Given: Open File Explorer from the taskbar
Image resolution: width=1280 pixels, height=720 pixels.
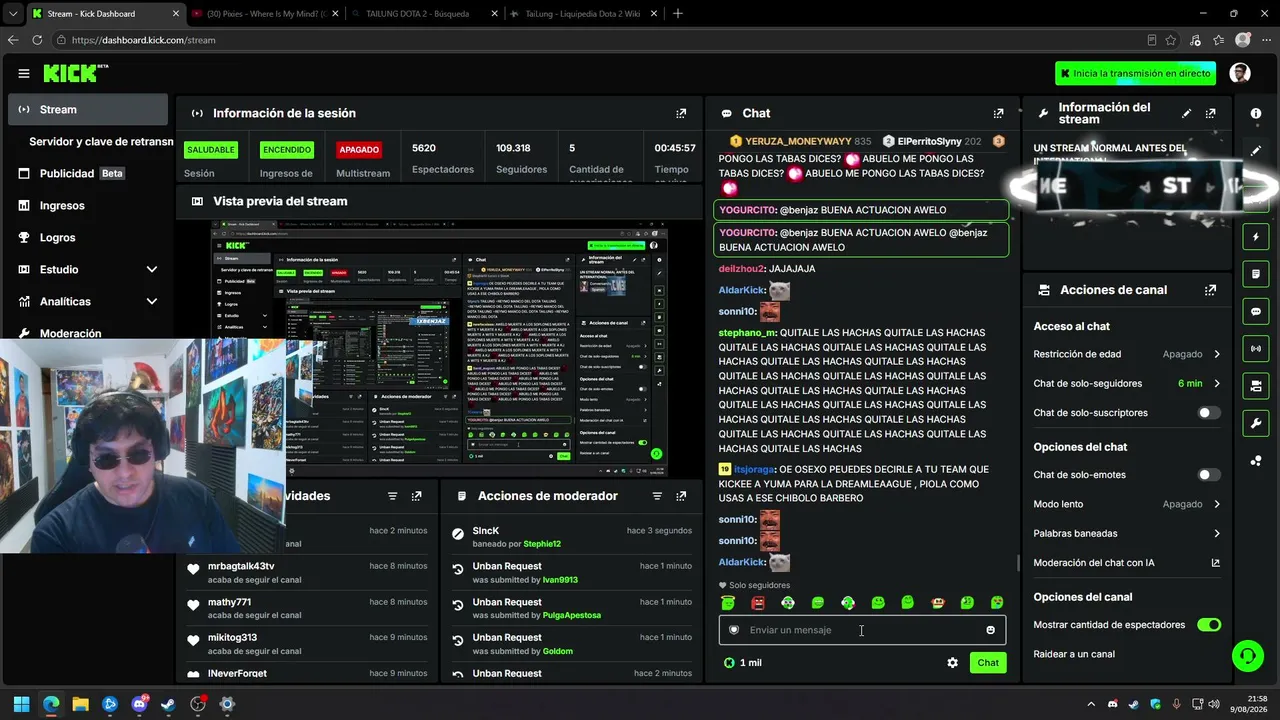Looking at the screenshot, I should tap(80, 704).
